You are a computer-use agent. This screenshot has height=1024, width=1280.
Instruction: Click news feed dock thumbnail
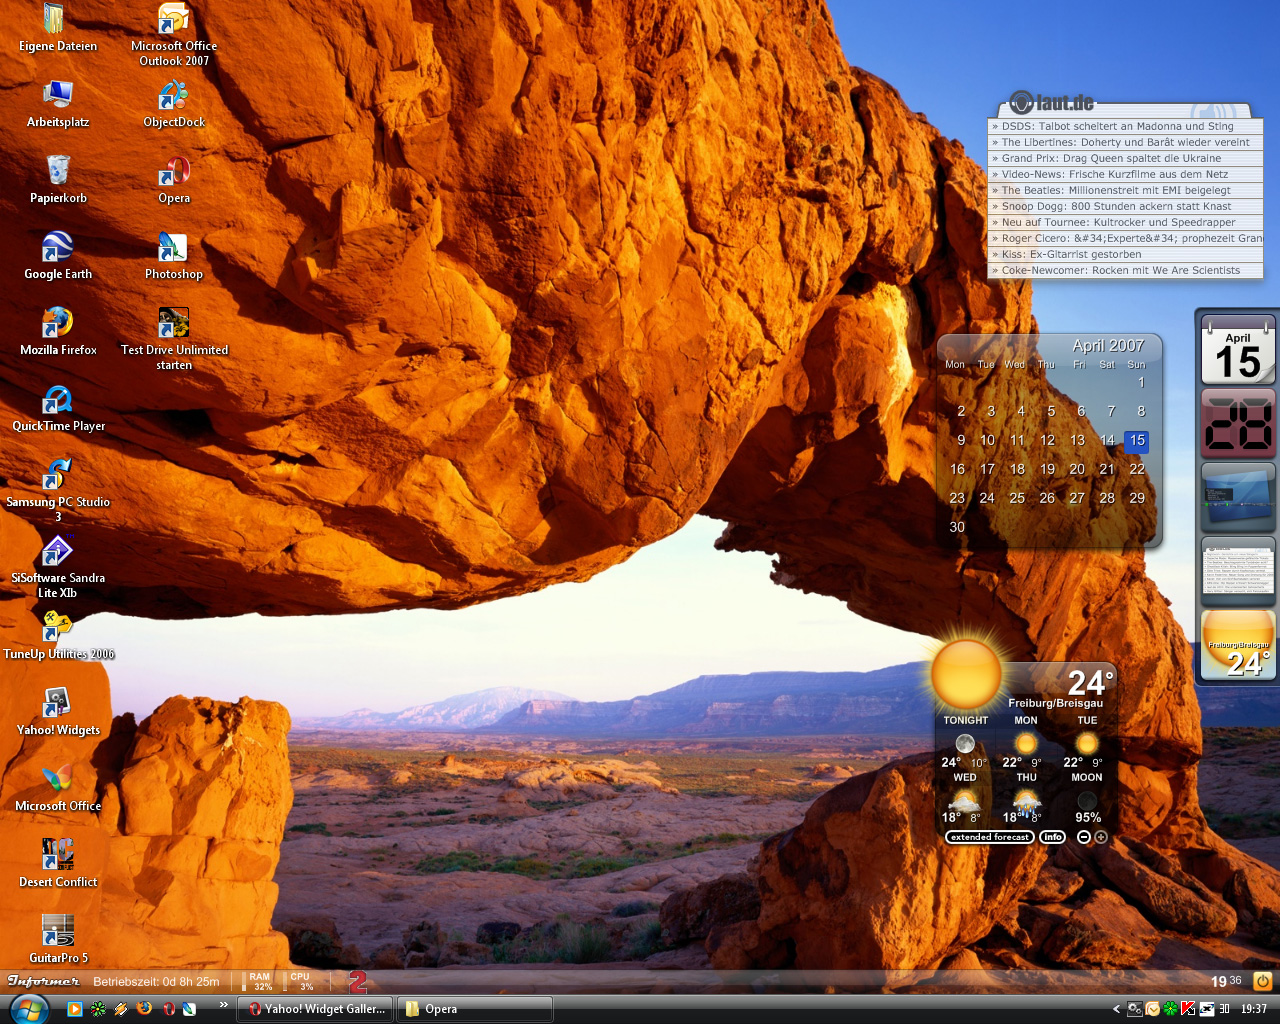[x=1238, y=570]
